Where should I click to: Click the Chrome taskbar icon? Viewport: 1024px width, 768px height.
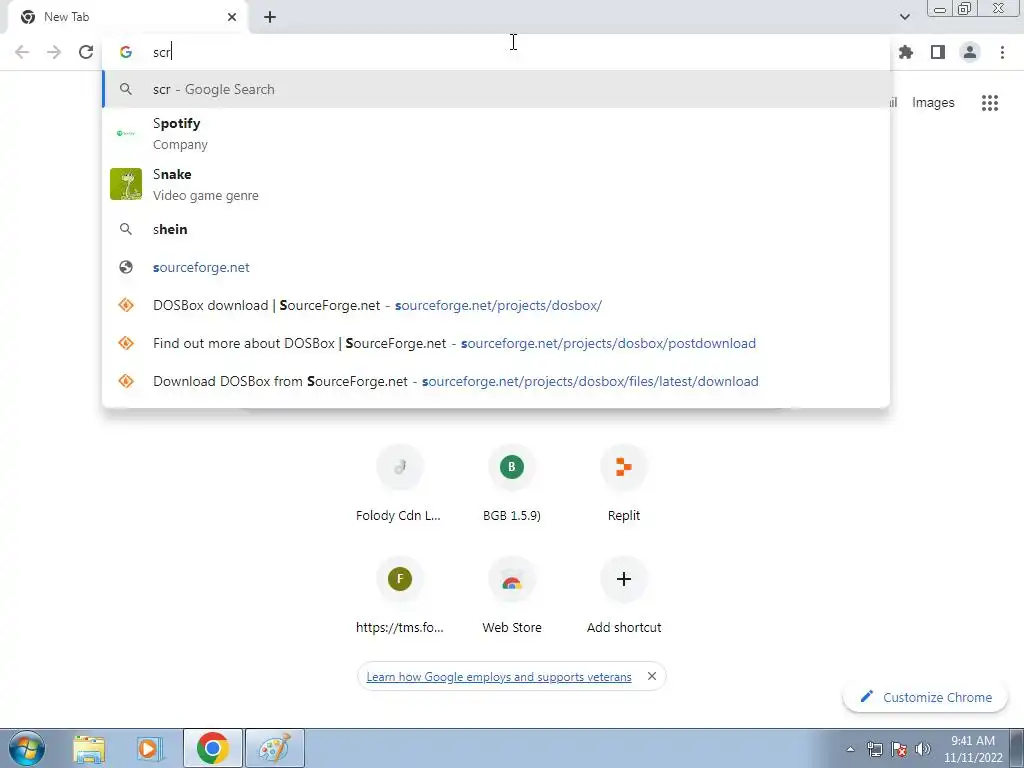tap(212, 748)
